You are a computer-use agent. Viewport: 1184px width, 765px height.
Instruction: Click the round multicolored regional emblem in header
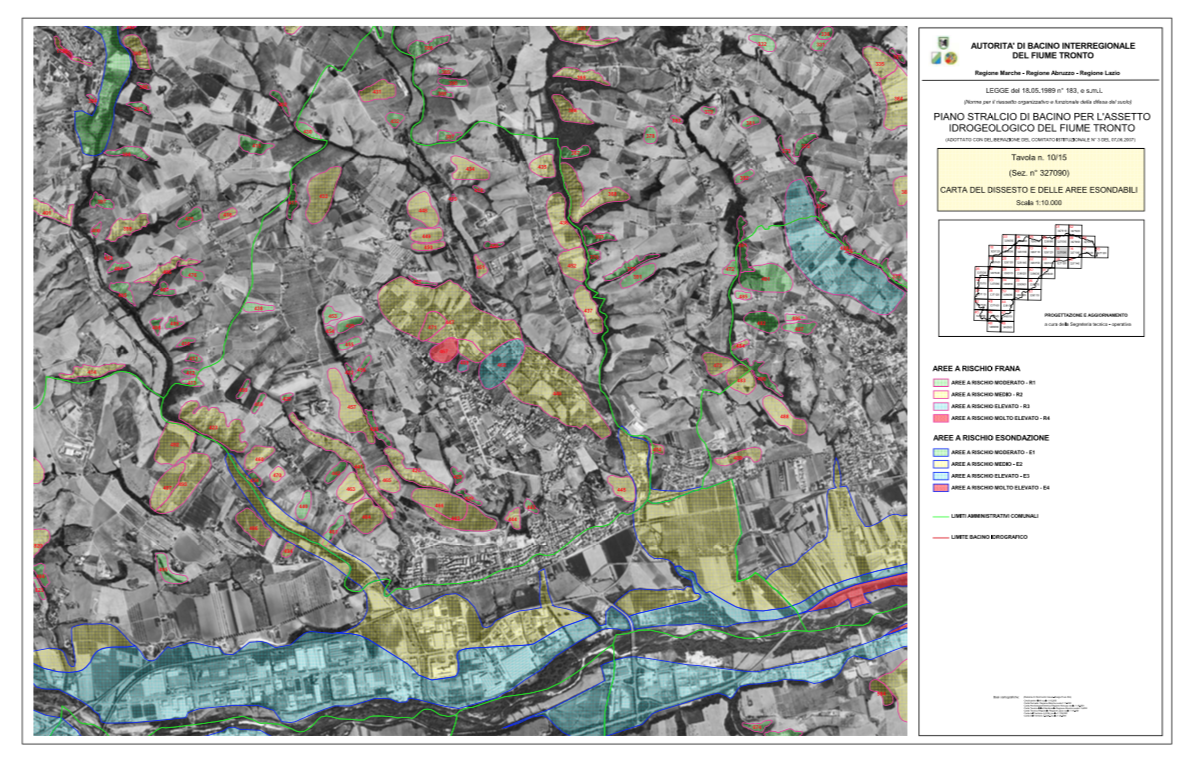[x=951, y=58]
